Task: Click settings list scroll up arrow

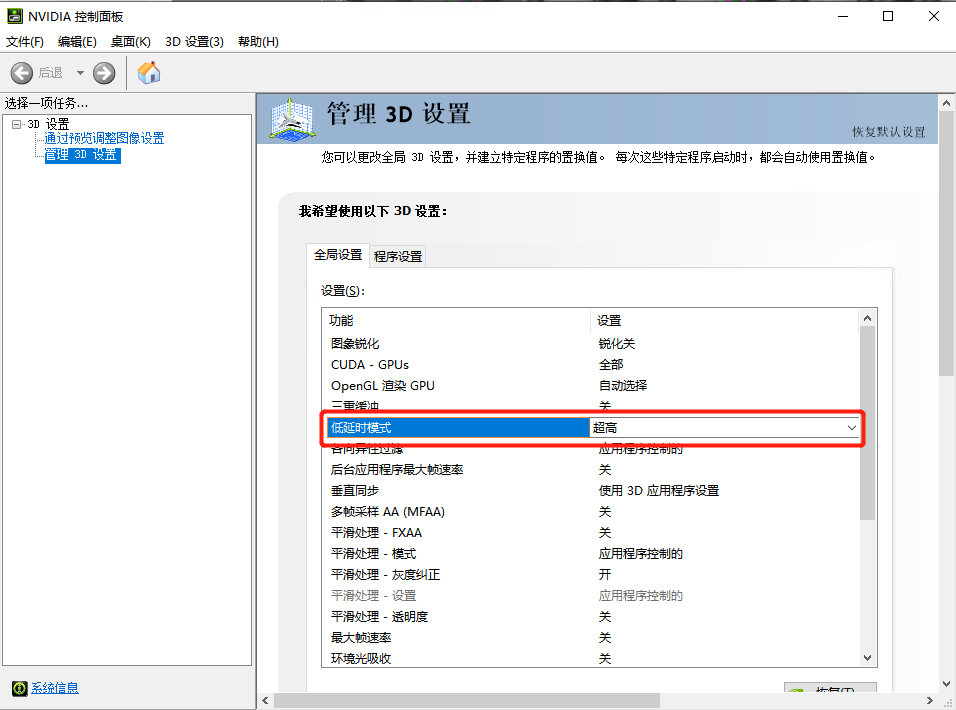Action: [868, 318]
